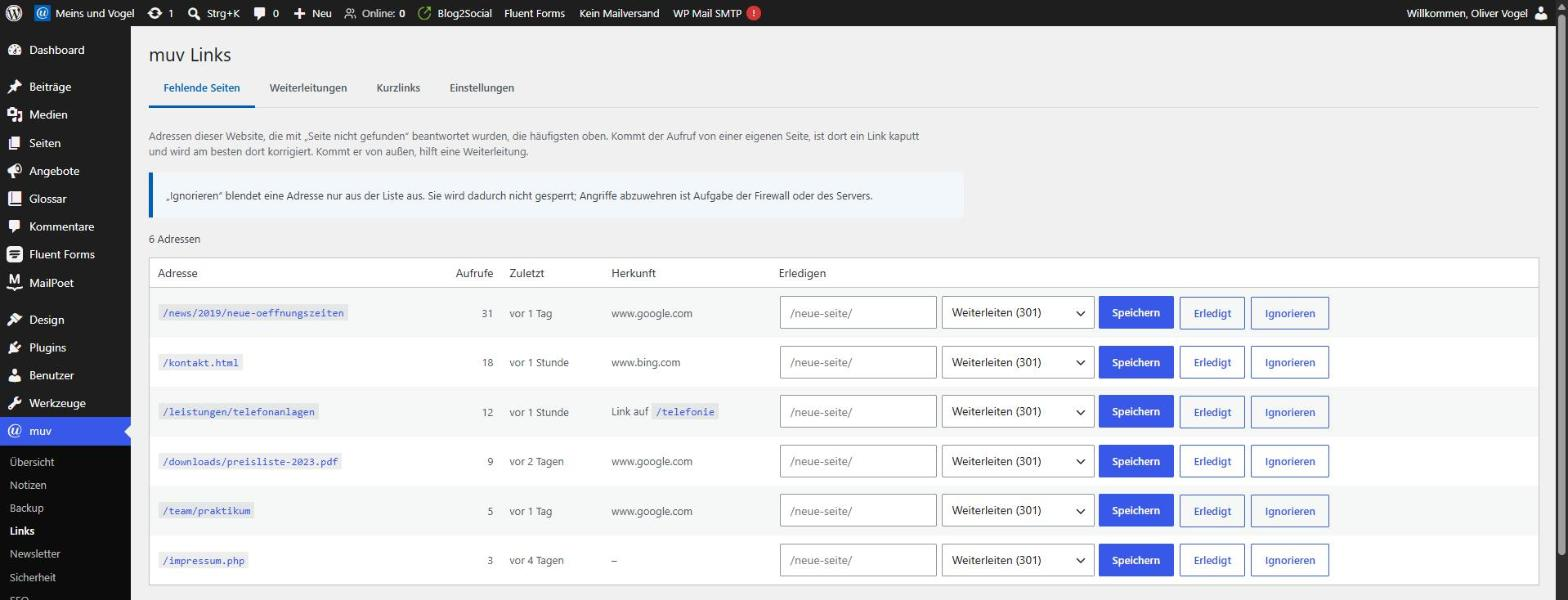Open Backup in the muv submenu
Image resolution: width=1568 pixels, height=600 pixels.
tap(26, 508)
